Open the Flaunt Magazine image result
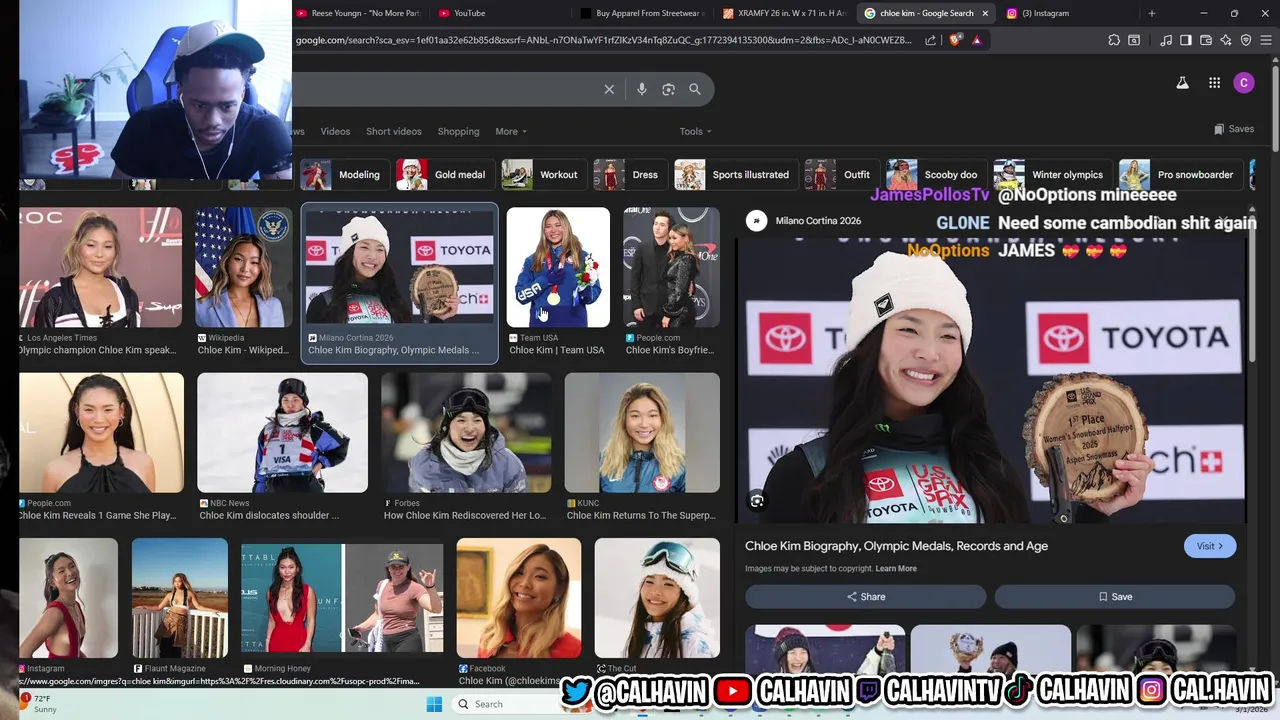Screen dimensions: 1280x720 [x=180, y=607]
